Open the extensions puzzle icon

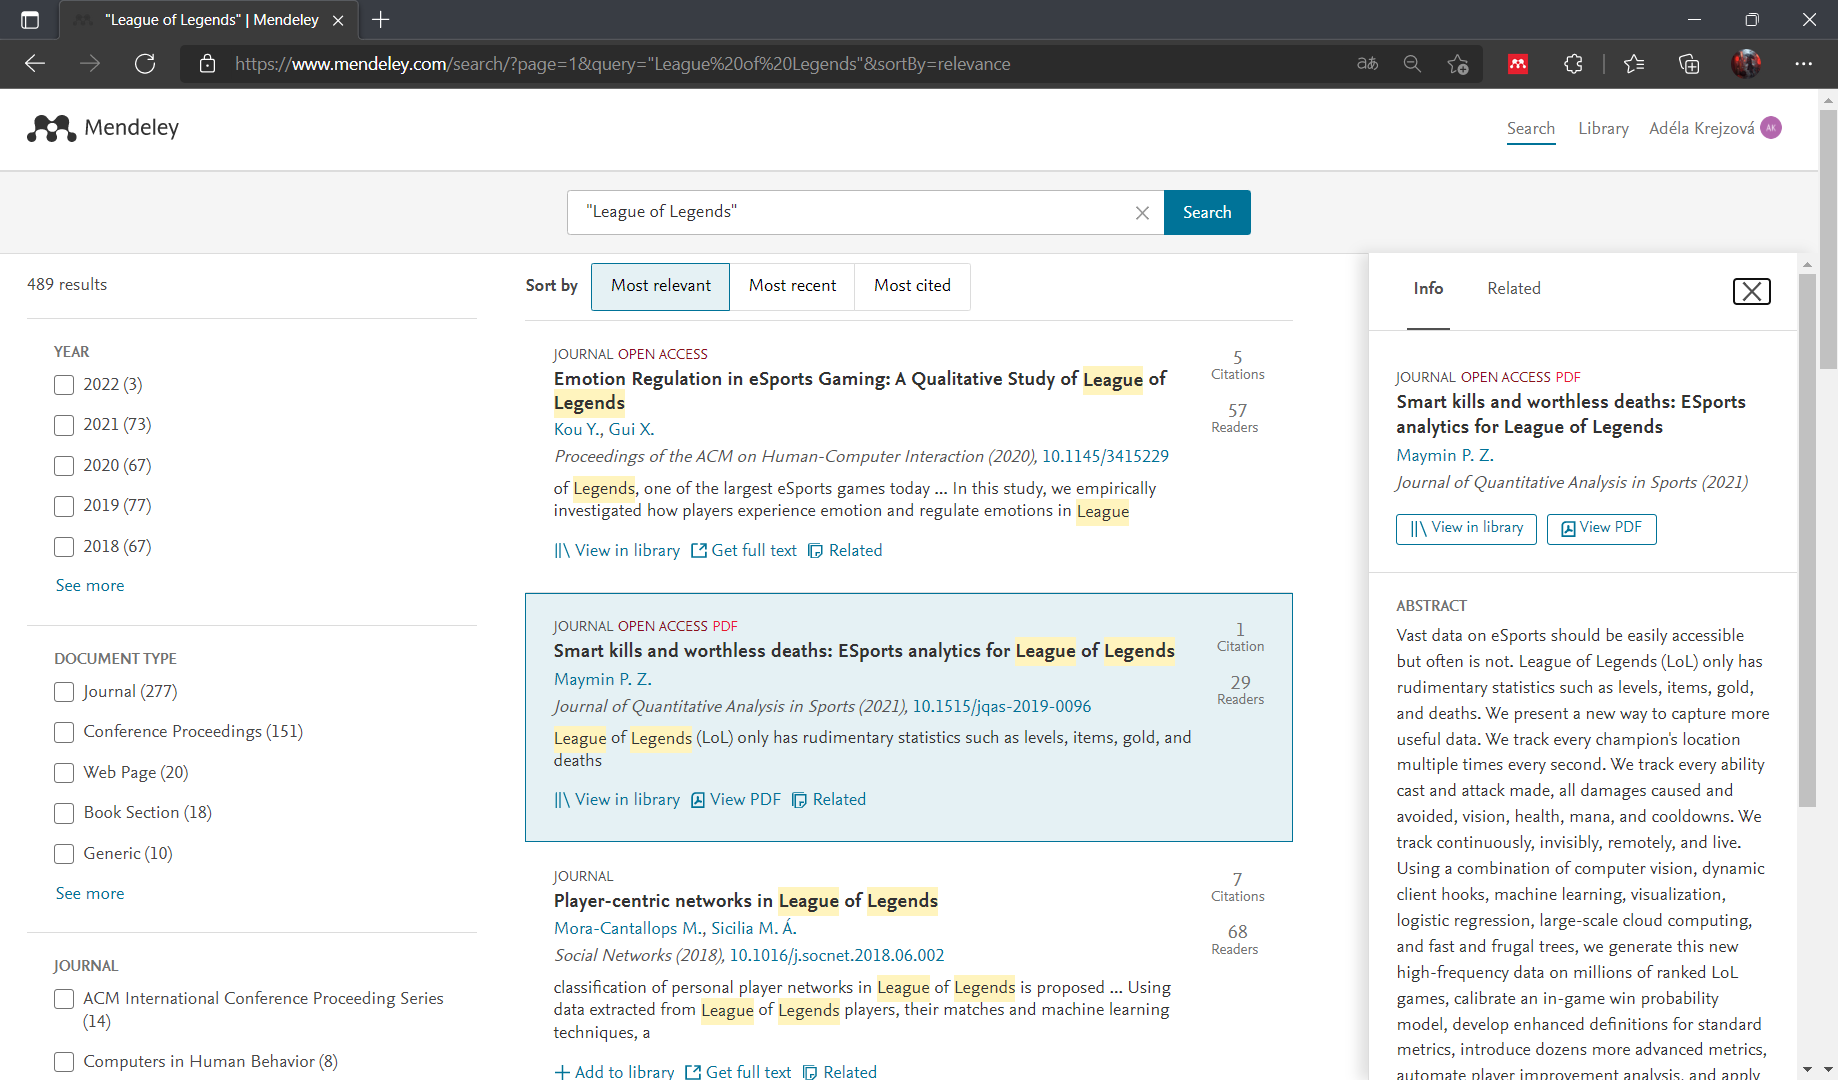[1573, 64]
